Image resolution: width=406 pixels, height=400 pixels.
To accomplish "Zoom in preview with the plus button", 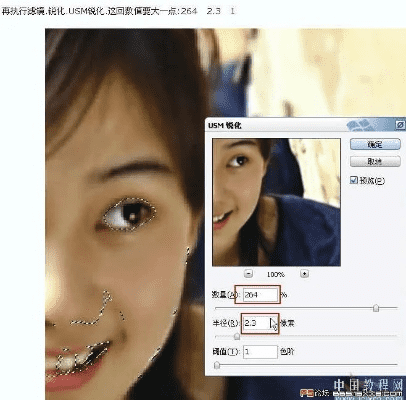I will coord(304,274).
